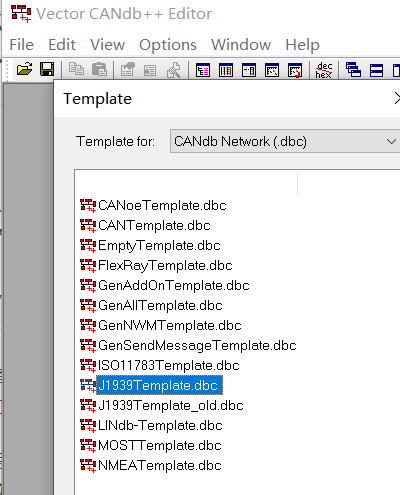The width and height of the screenshot is (400, 495).
Task: Open the view icon showing a pink tree
Action: pos(203,70)
